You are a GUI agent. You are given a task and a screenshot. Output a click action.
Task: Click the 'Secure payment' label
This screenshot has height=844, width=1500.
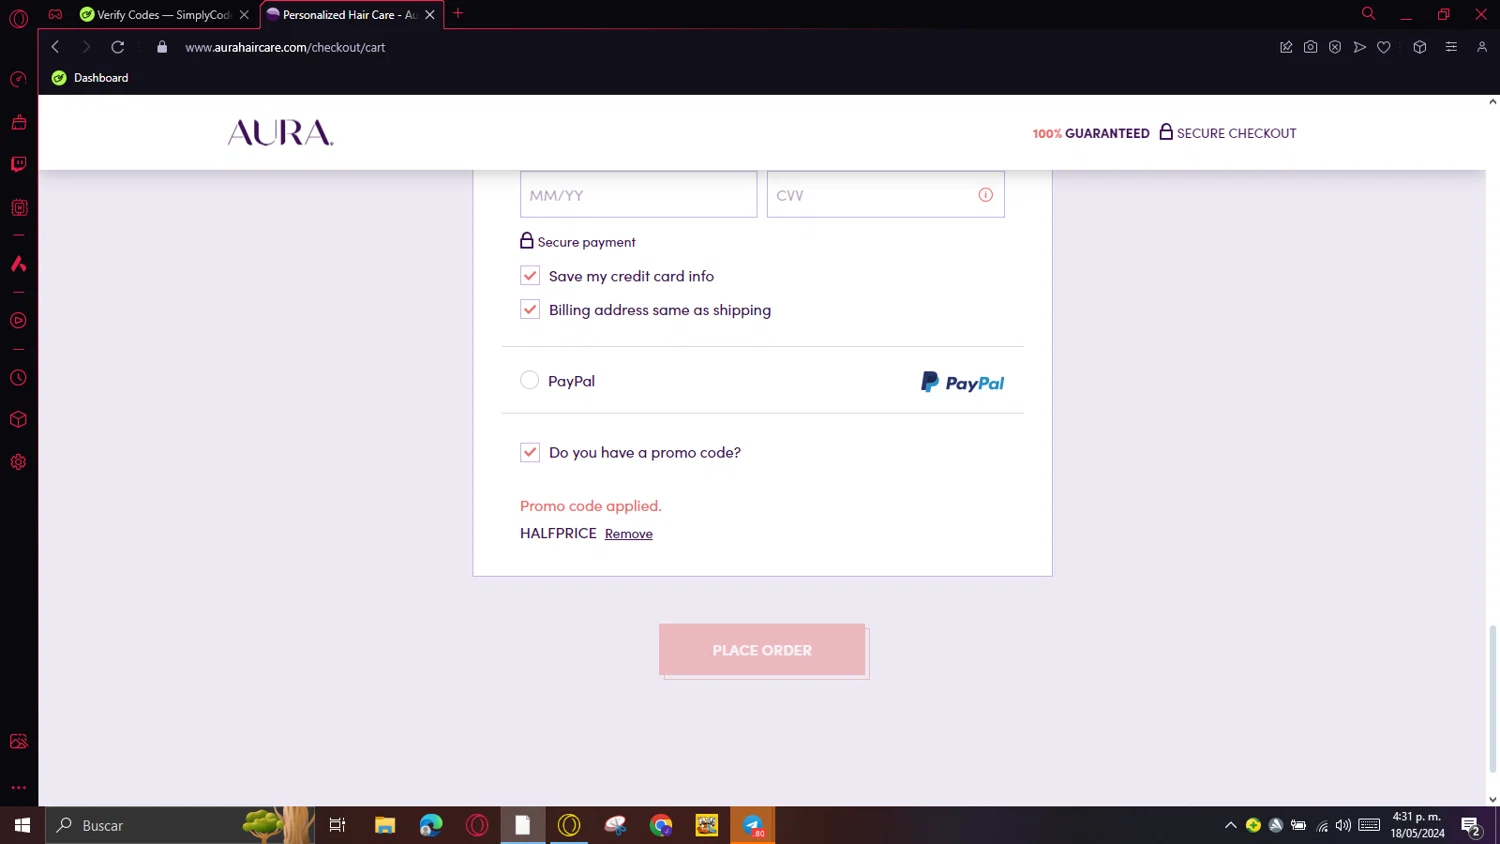click(x=587, y=242)
